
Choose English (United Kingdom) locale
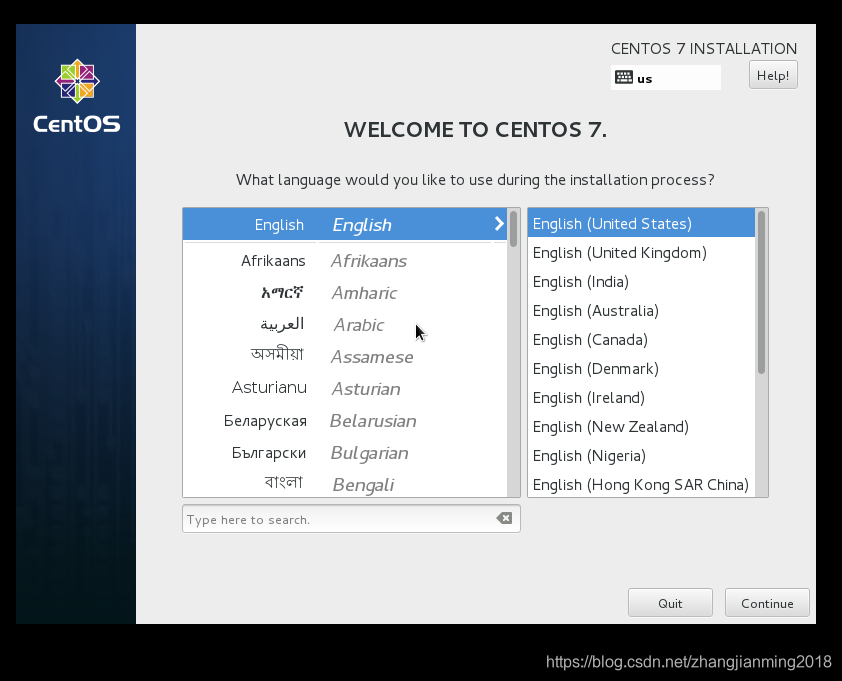tap(641, 252)
